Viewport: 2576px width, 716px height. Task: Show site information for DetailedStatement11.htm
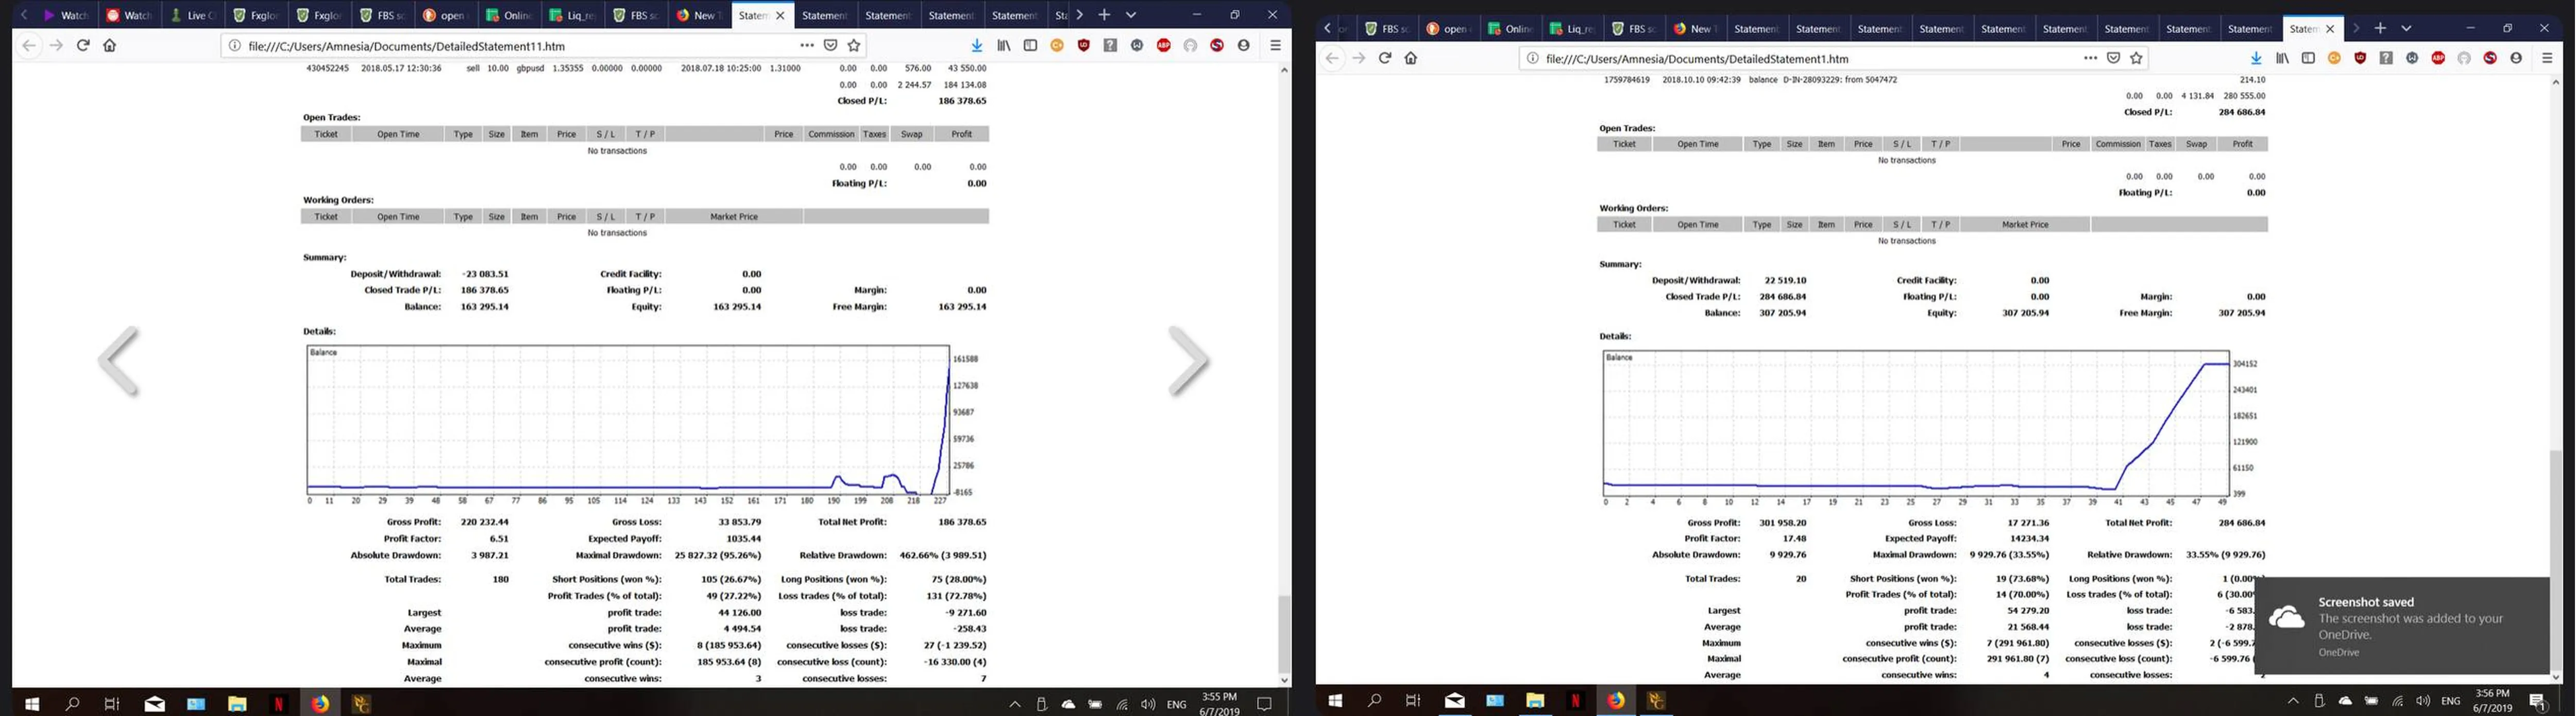coord(235,45)
